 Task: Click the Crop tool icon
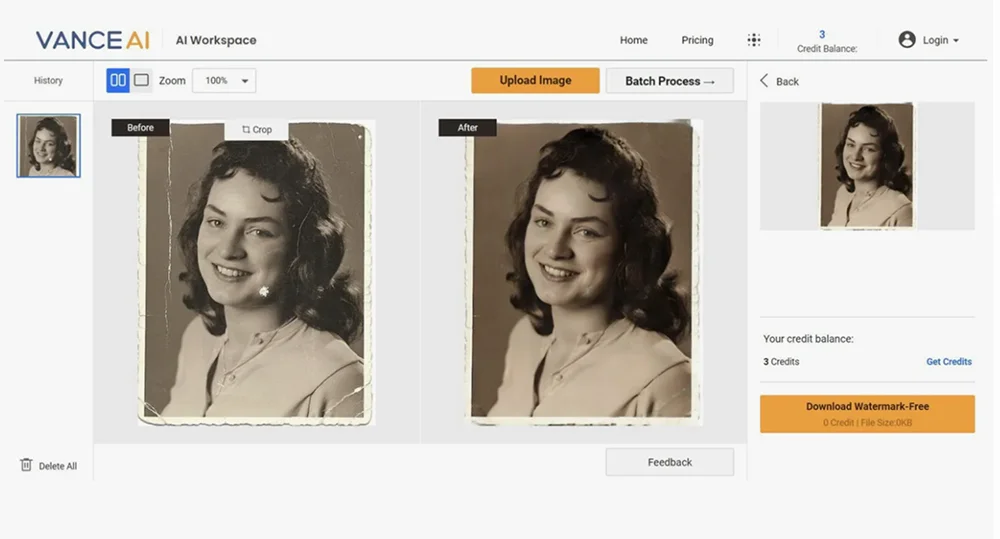click(x=246, y=130)
